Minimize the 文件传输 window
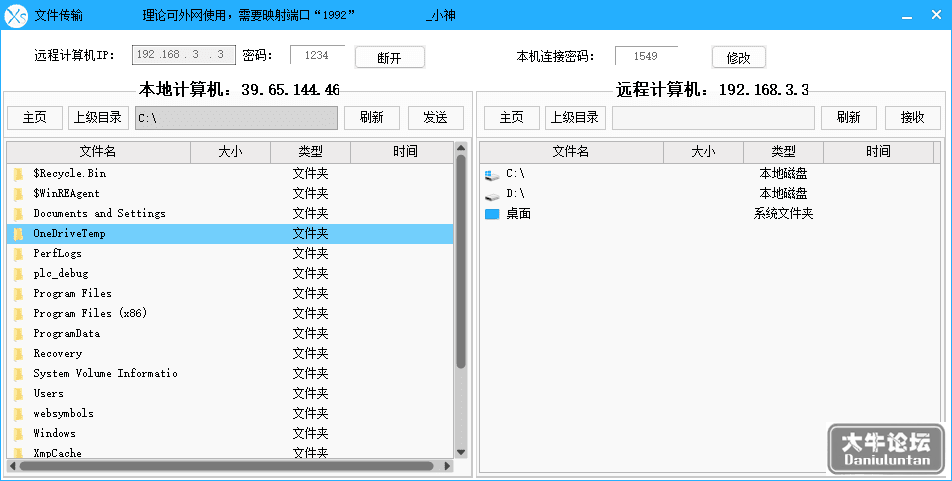 907,16
